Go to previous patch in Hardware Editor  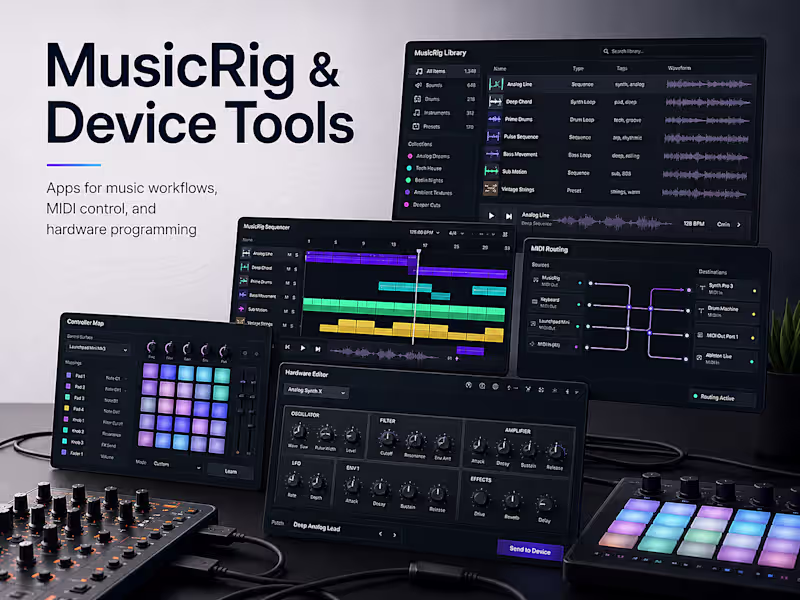point(381,534)
